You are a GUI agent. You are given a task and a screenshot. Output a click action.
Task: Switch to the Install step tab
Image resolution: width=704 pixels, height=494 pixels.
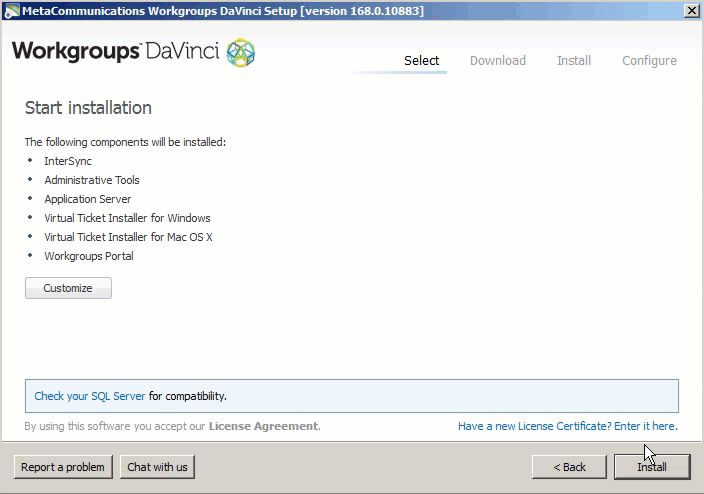click(x=574, y=61)
